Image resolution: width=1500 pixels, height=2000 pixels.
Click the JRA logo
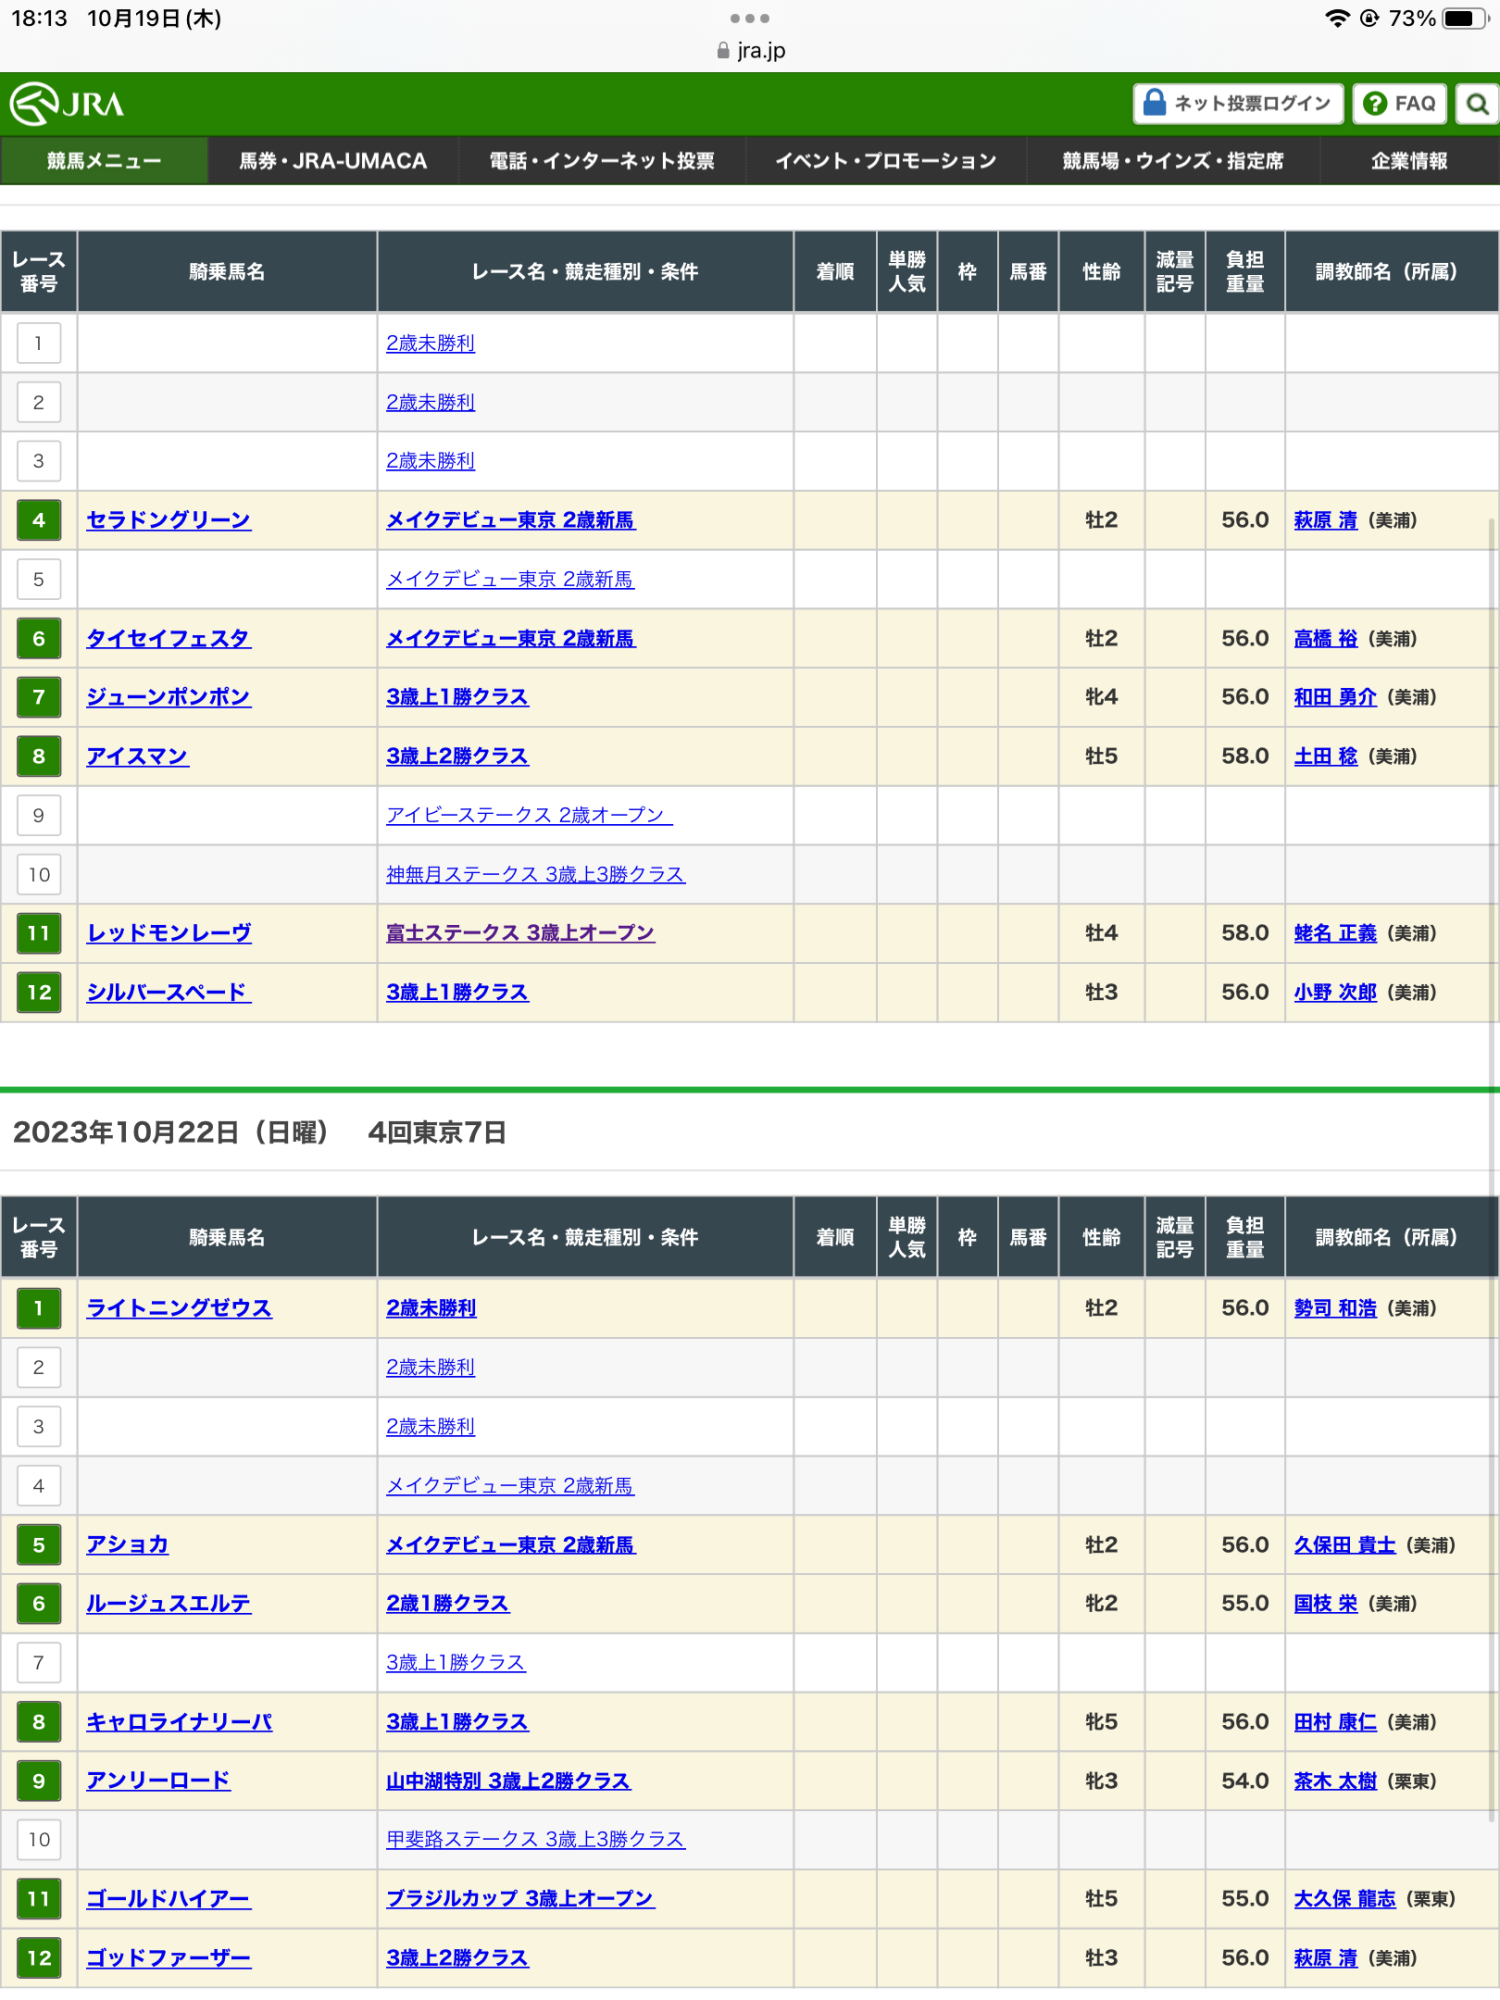click(x=67, y=104)
